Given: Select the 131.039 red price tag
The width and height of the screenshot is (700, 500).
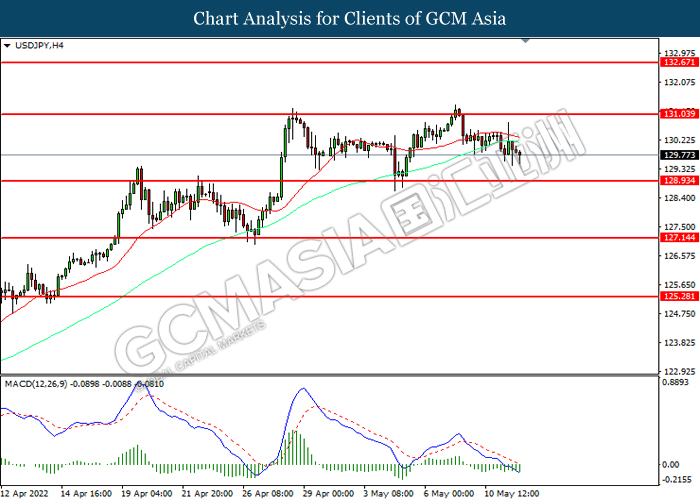Looking at the screenshot, I should tap(679, 114).
